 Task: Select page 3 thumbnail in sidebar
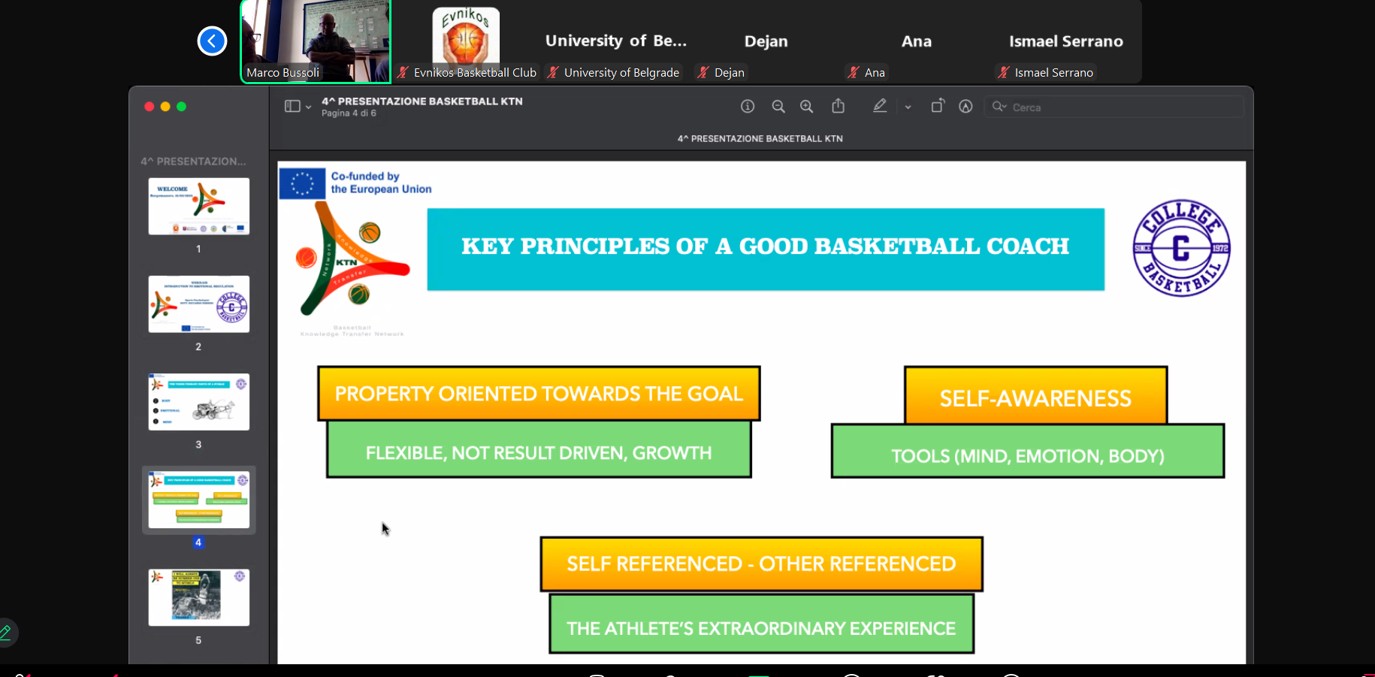point(199,402)
